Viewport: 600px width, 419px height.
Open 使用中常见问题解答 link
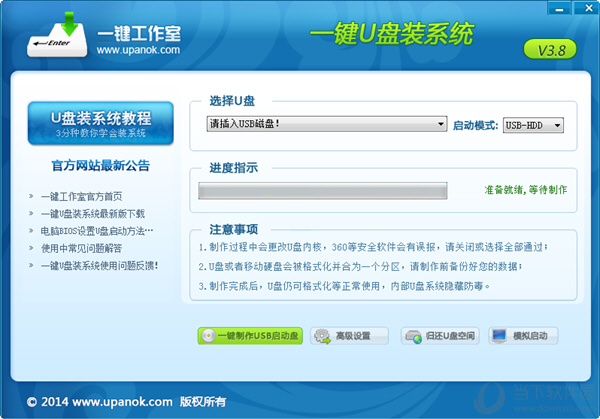click(81, 247)
